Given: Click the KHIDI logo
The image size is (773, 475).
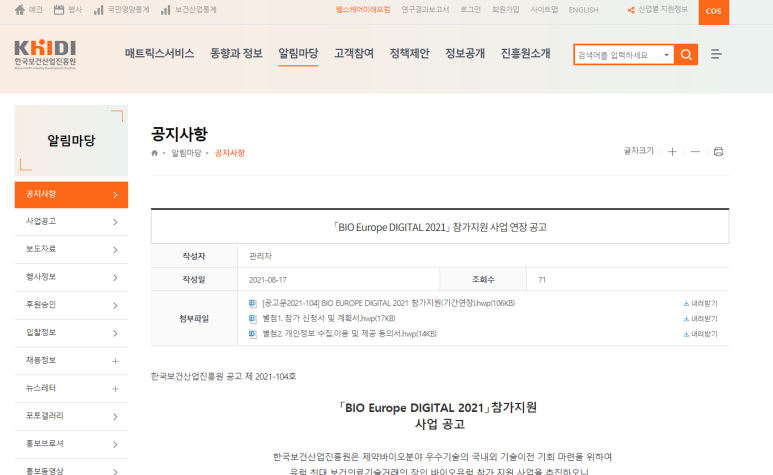Looking at the screenshot, I should point(45,54).
